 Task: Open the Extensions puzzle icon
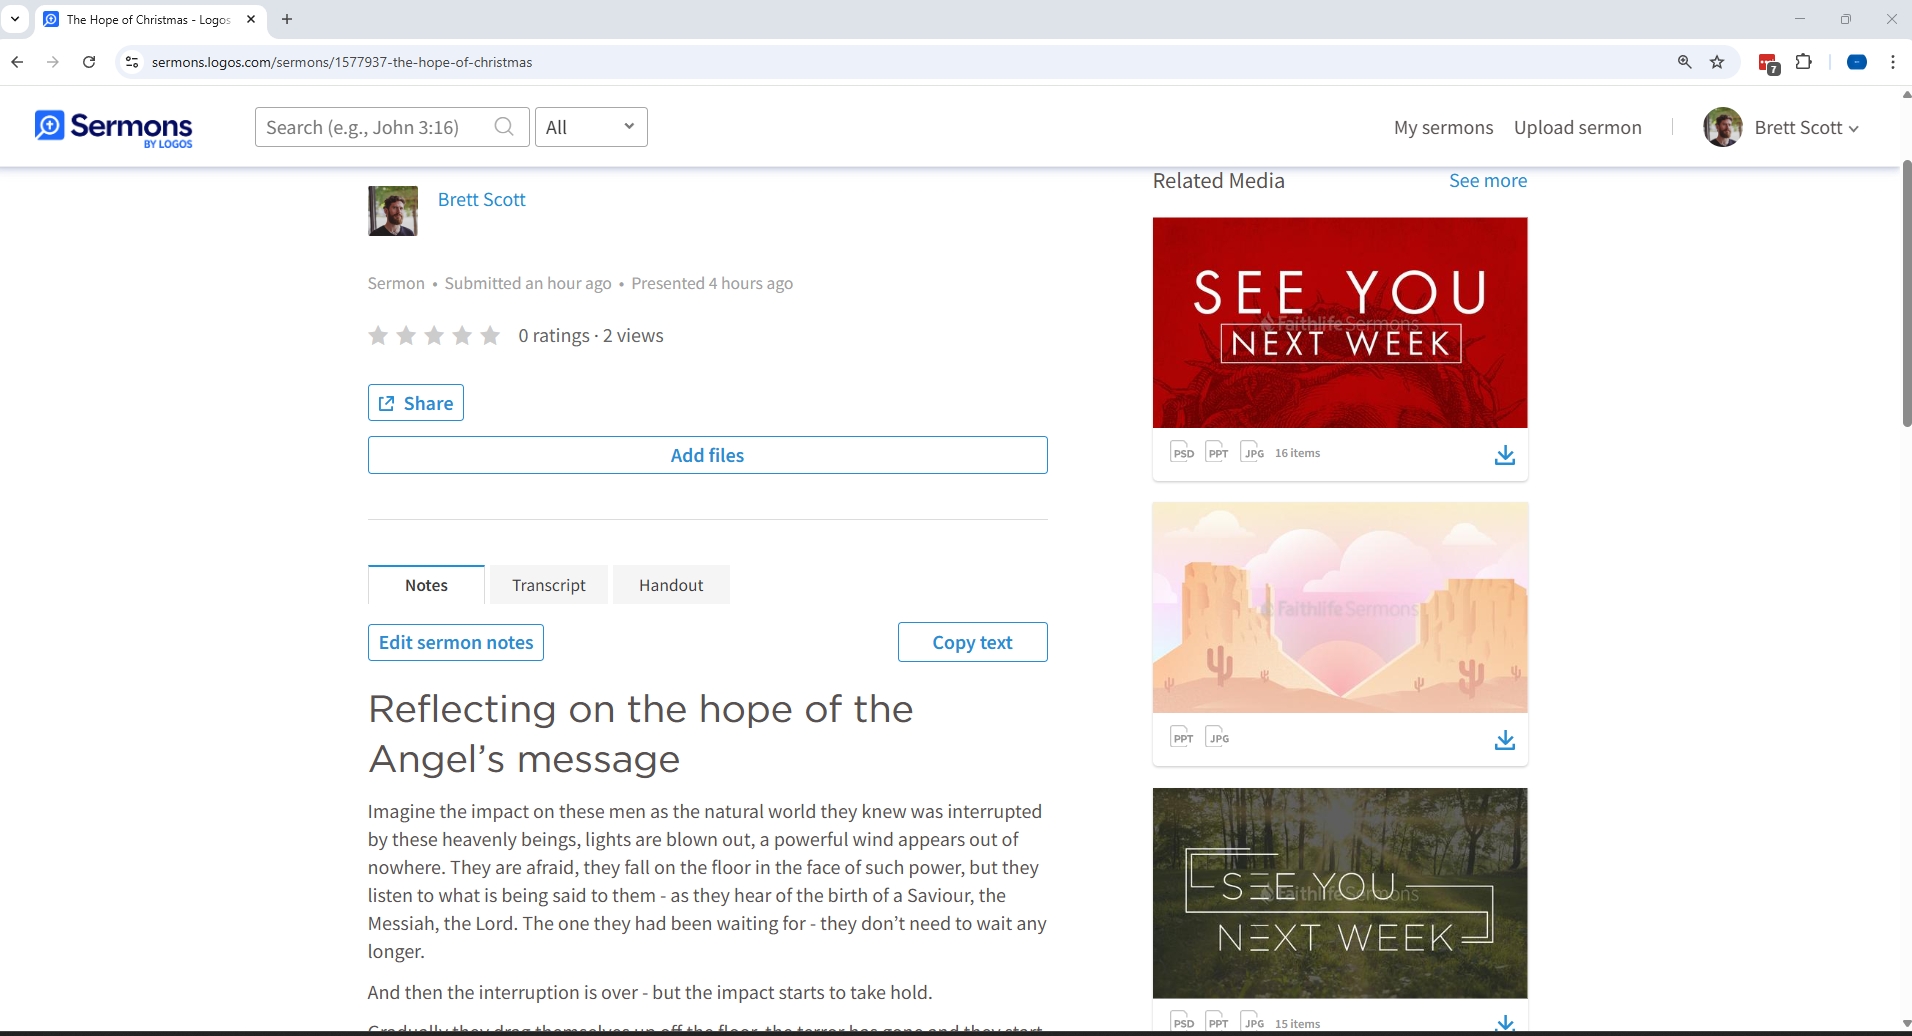pyautogui.click(x=1804, y=62)
